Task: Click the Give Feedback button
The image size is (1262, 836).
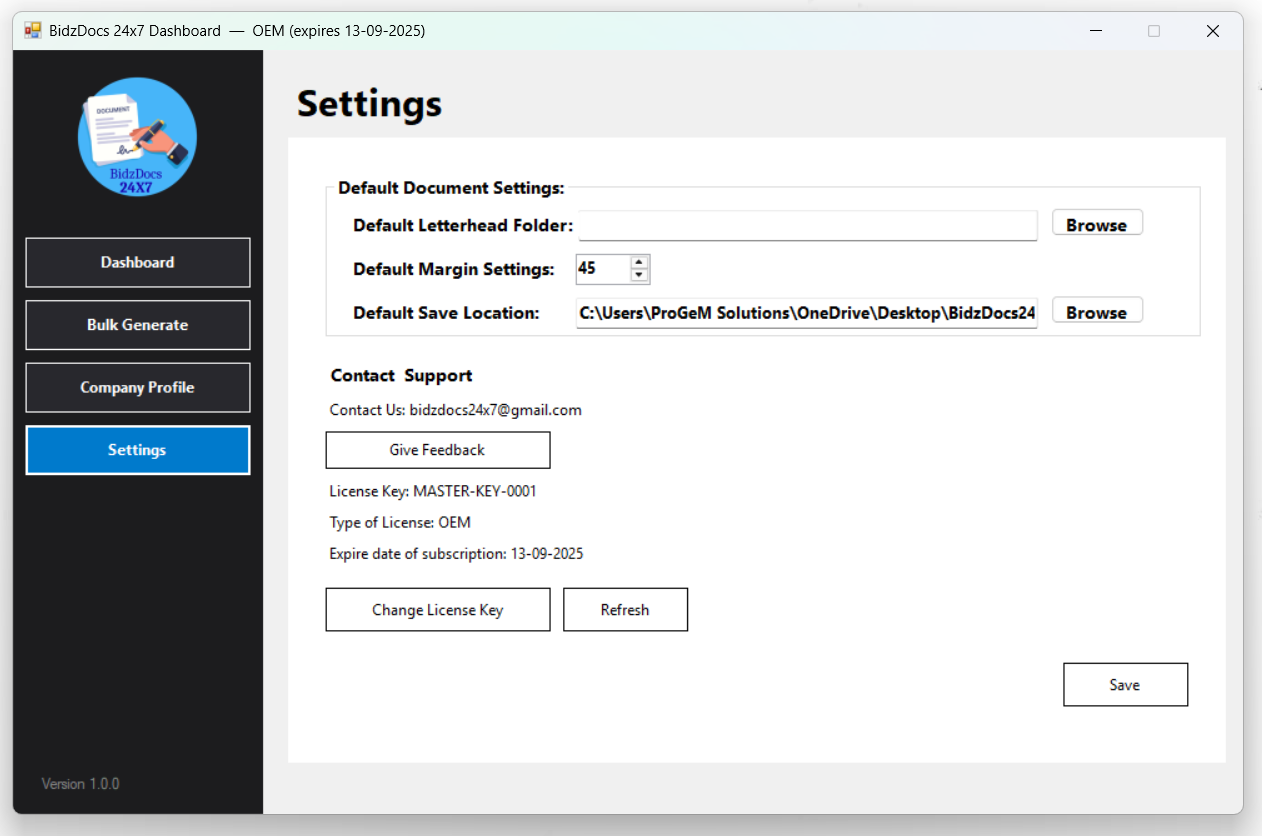Action: click(437, 450)
